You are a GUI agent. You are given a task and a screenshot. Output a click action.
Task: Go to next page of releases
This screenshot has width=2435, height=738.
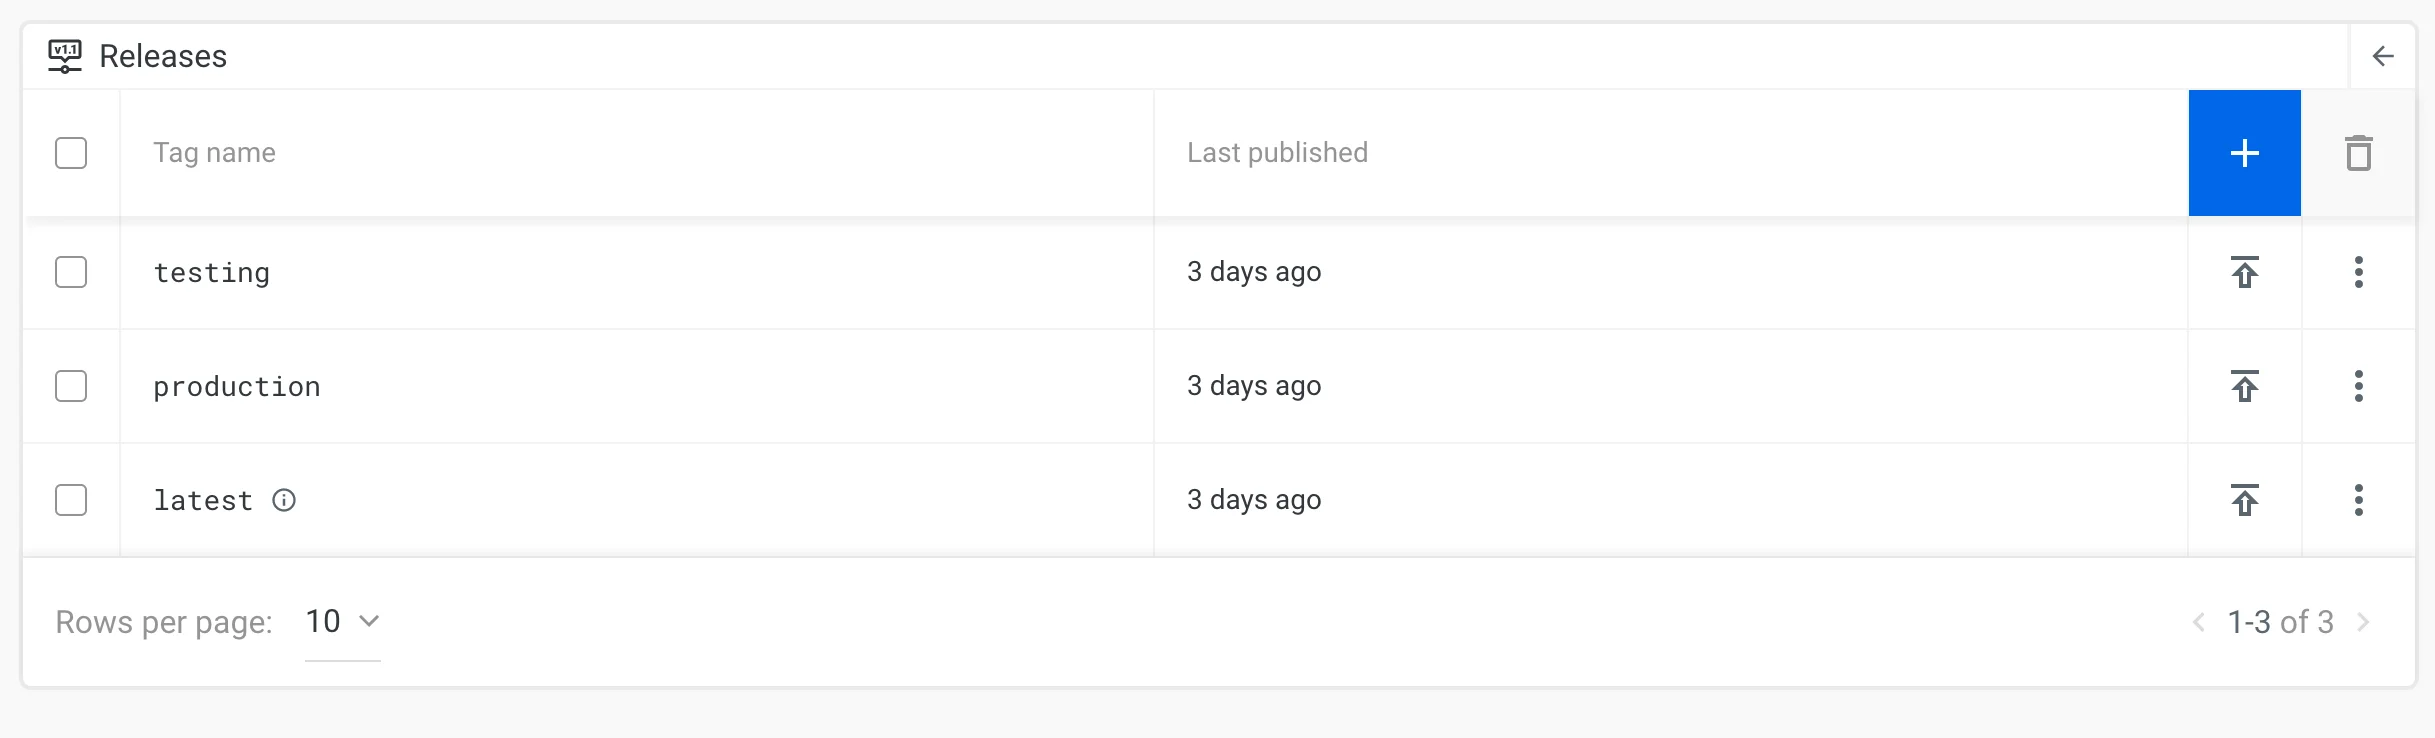[x=2364, y=622]
